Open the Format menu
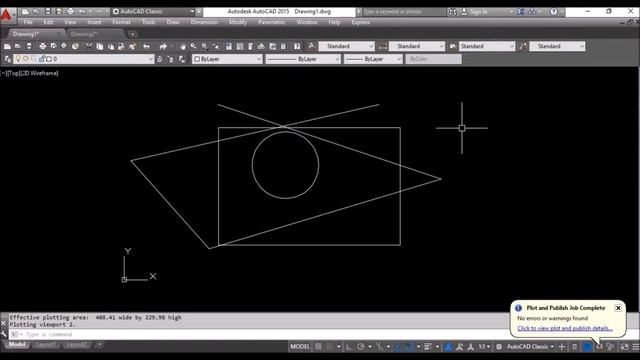The height and width of the screenshot is (360, 640). pos(121,22)
